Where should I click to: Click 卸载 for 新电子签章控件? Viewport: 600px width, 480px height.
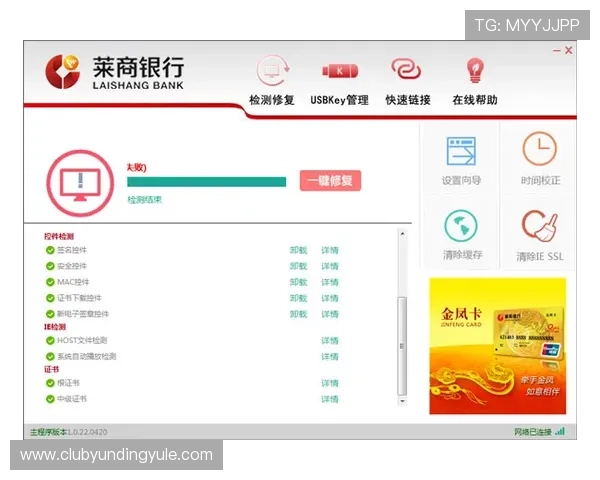tap(298, 314)
